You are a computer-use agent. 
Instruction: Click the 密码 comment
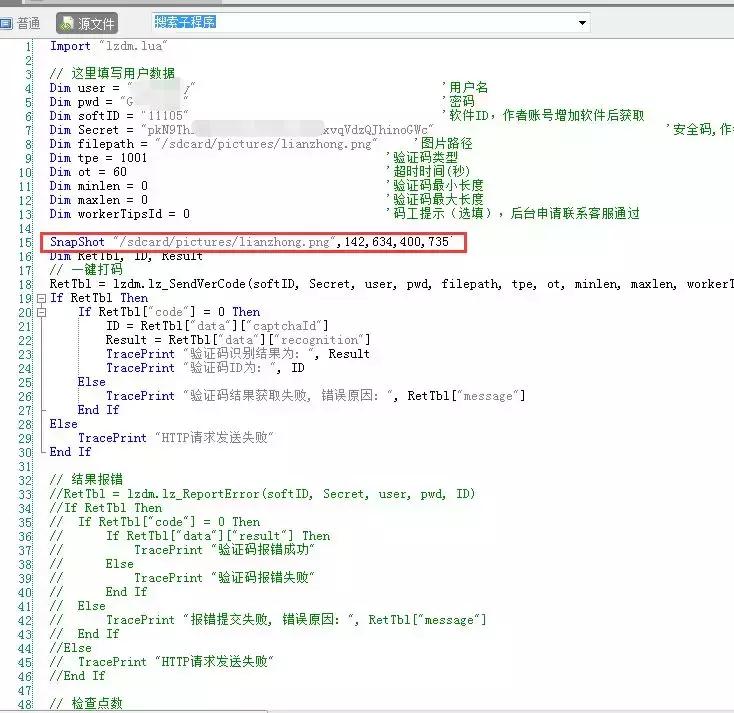tap(458, 102)
